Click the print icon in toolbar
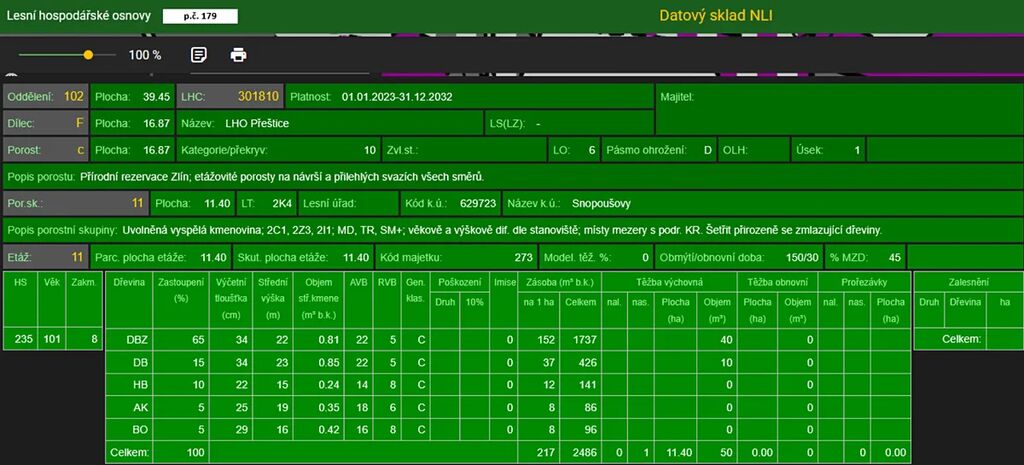 click(x=238, y=55)
